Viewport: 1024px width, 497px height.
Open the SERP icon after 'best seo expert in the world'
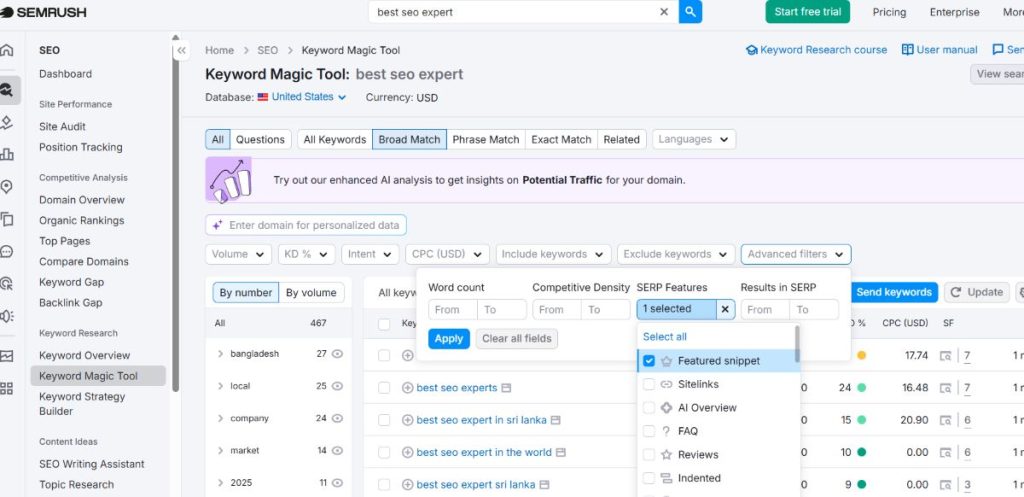coord(560,453)
